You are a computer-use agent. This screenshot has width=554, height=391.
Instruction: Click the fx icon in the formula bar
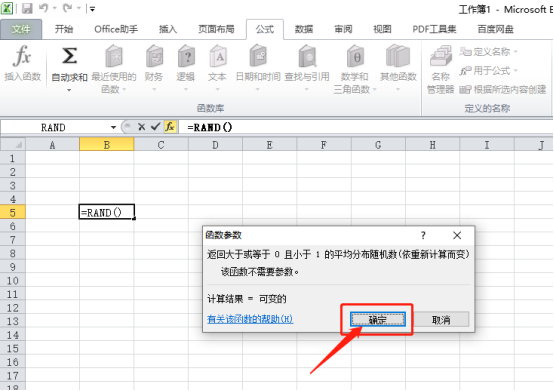170,126
